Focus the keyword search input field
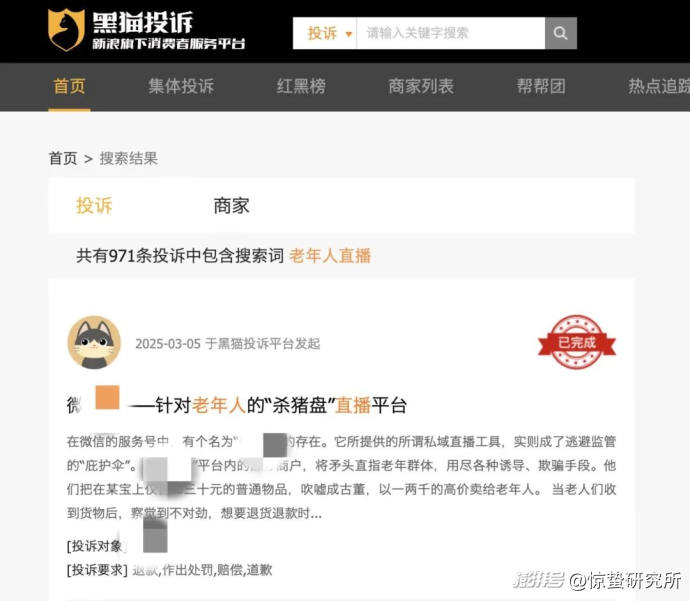This screenshot has width=690, height=601. click(x=451, y=33)
